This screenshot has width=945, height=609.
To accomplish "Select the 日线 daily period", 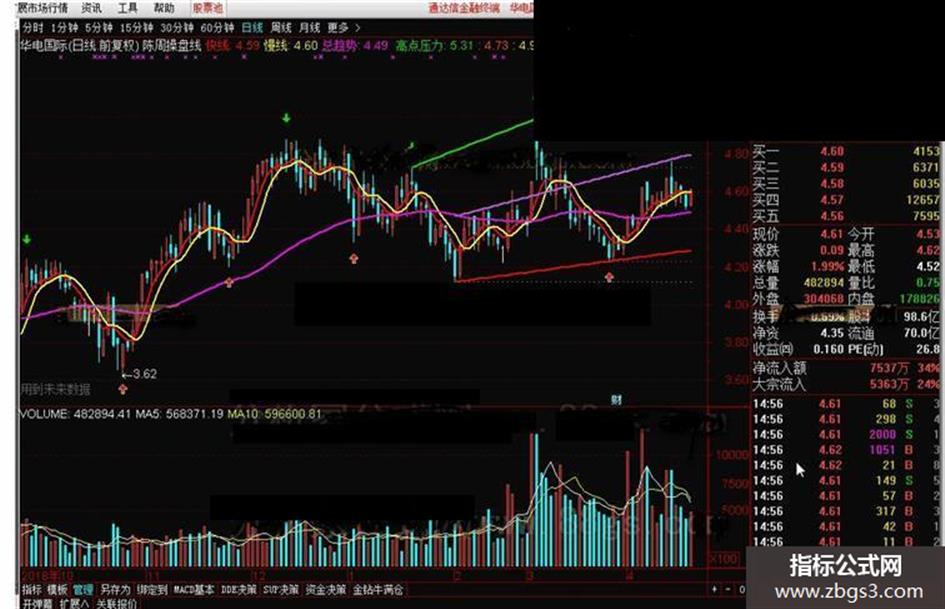I will pos(252,28).
